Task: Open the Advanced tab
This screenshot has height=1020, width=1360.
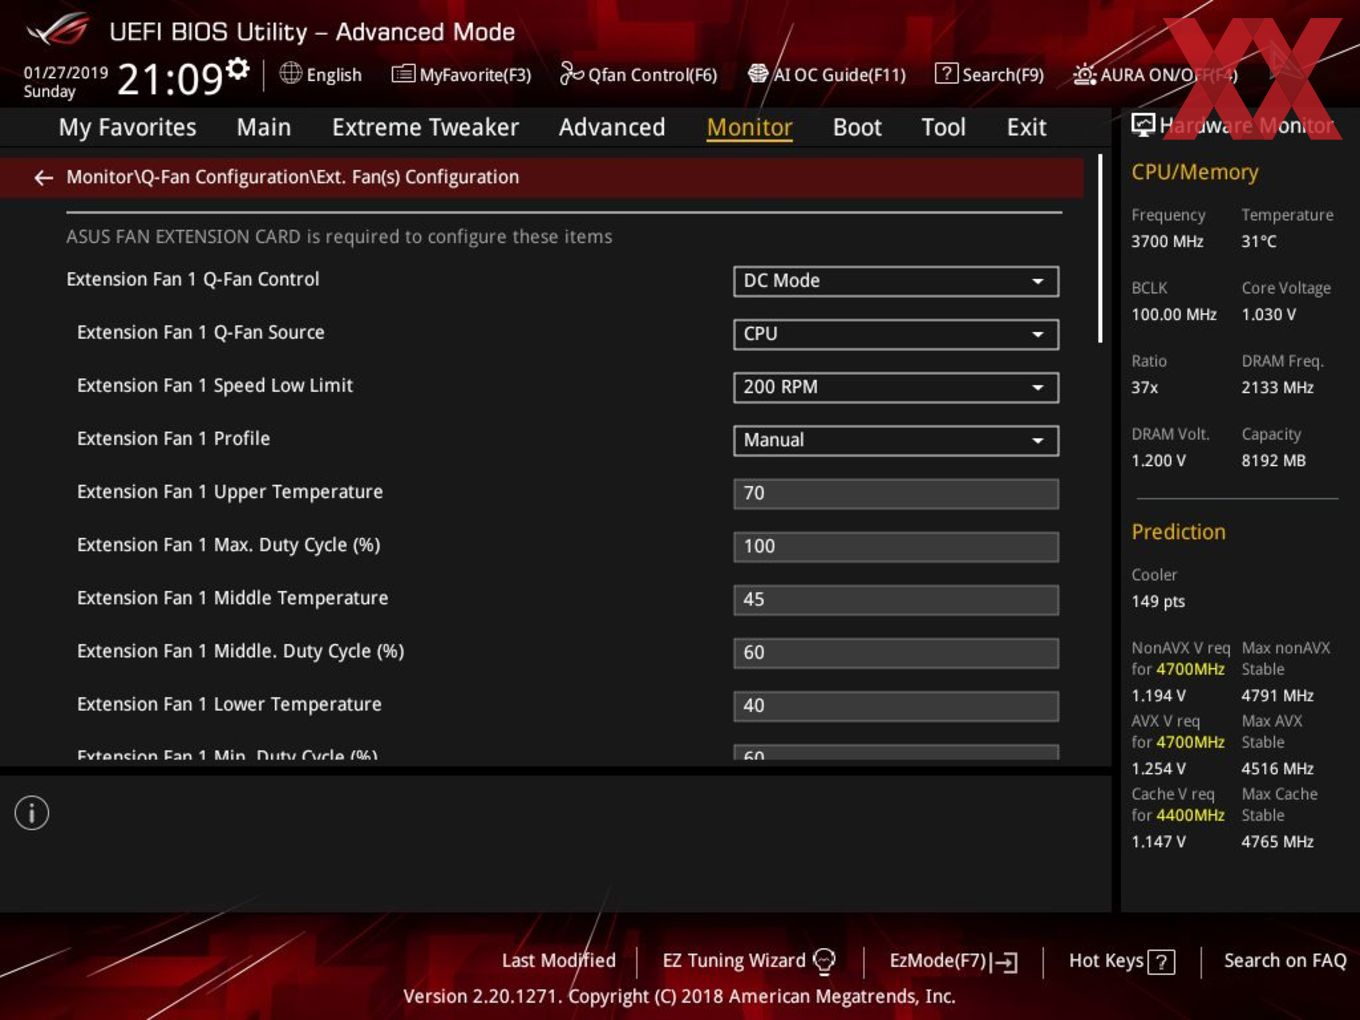Action: coord(612,127)
